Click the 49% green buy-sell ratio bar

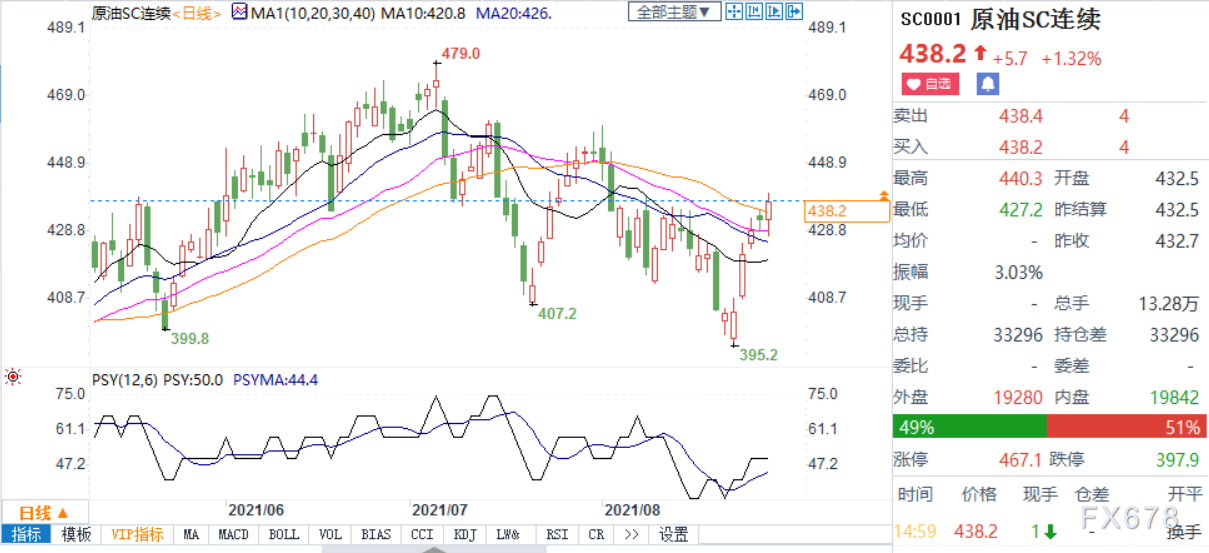coord(968,428)
